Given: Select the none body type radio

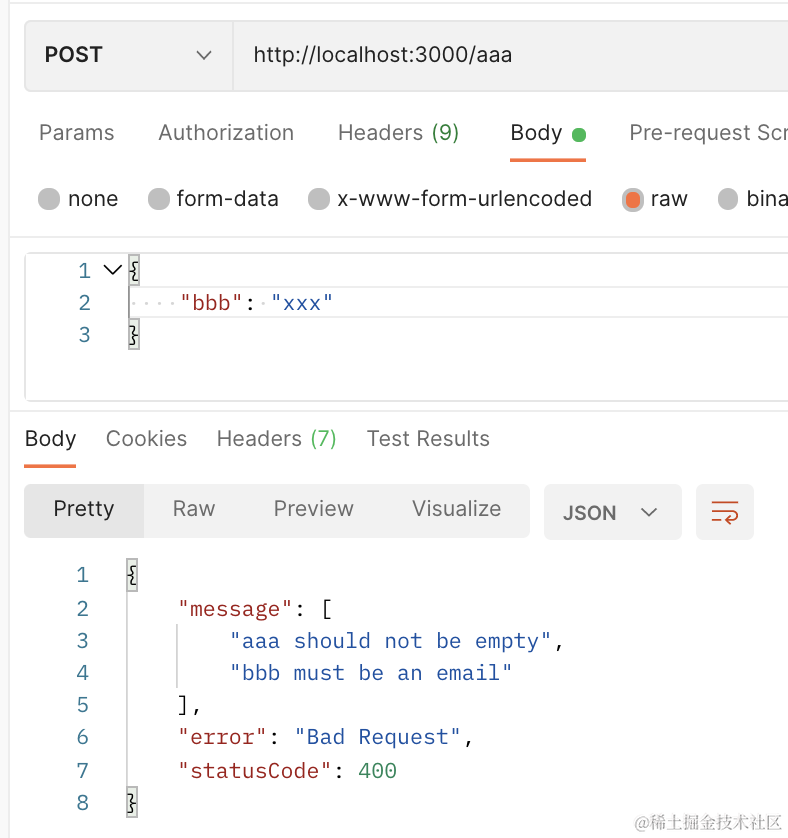Looking at the screenshot, I should pyautogui.click(x=49, y=199).
